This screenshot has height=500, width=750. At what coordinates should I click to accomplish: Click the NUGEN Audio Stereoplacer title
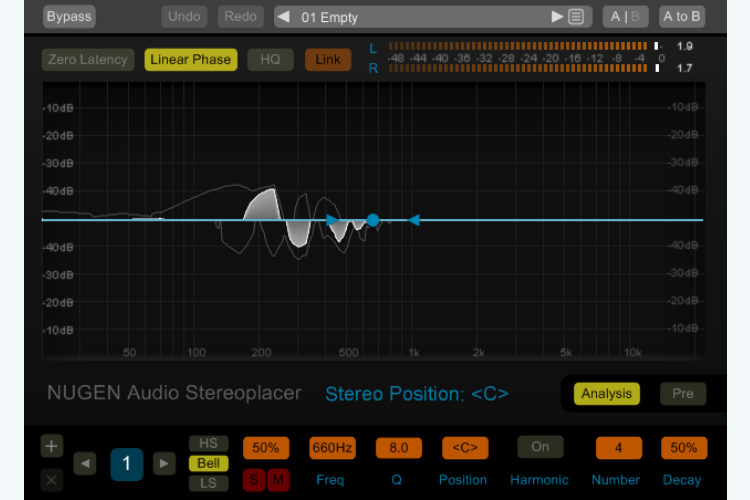coord(174,393)
